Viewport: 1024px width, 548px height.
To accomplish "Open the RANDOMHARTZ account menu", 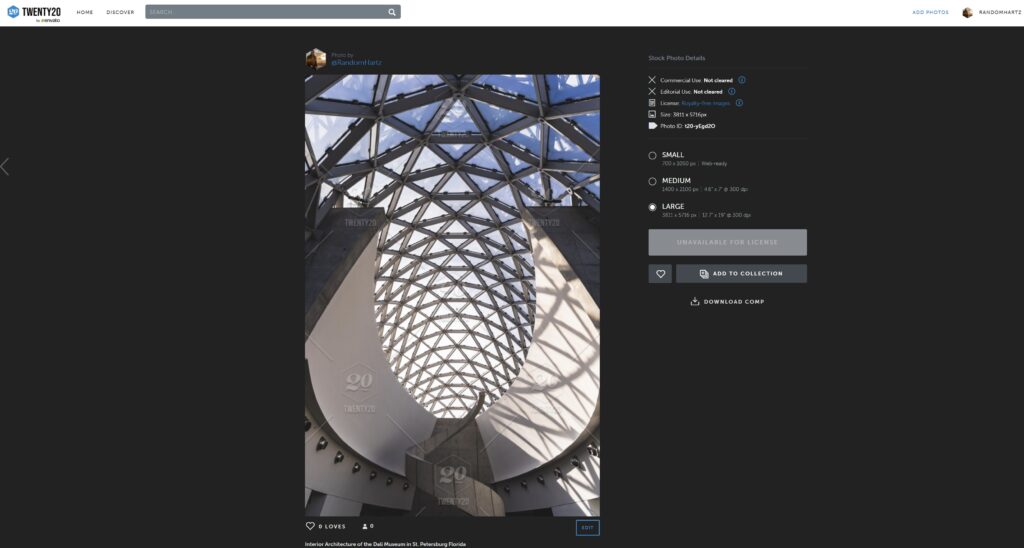I will coord(1000,12).
